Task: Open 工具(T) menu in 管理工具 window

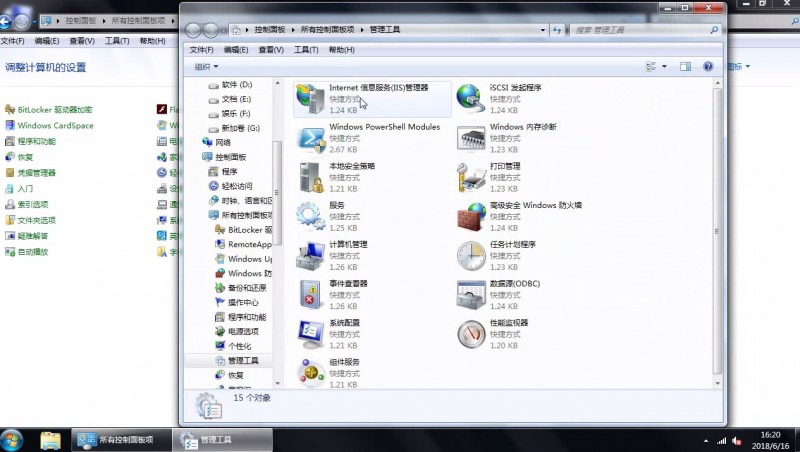Action: [306, 49]
